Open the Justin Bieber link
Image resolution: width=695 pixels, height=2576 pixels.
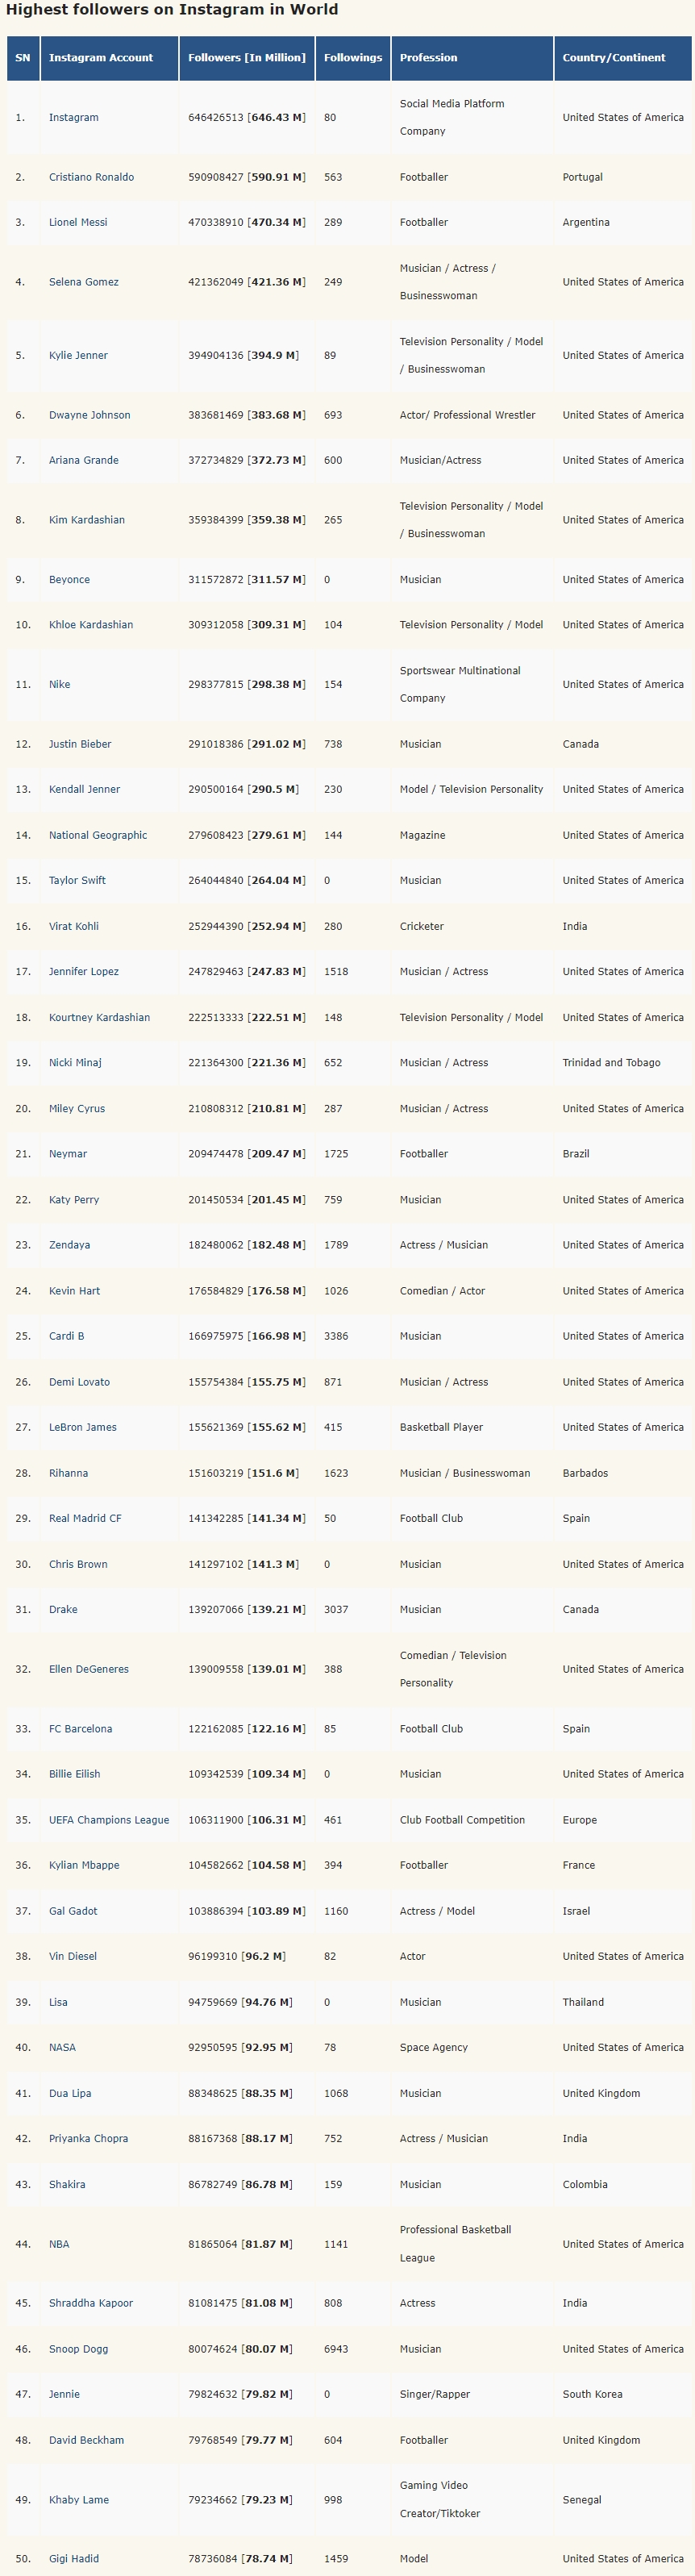pos(80,744)
